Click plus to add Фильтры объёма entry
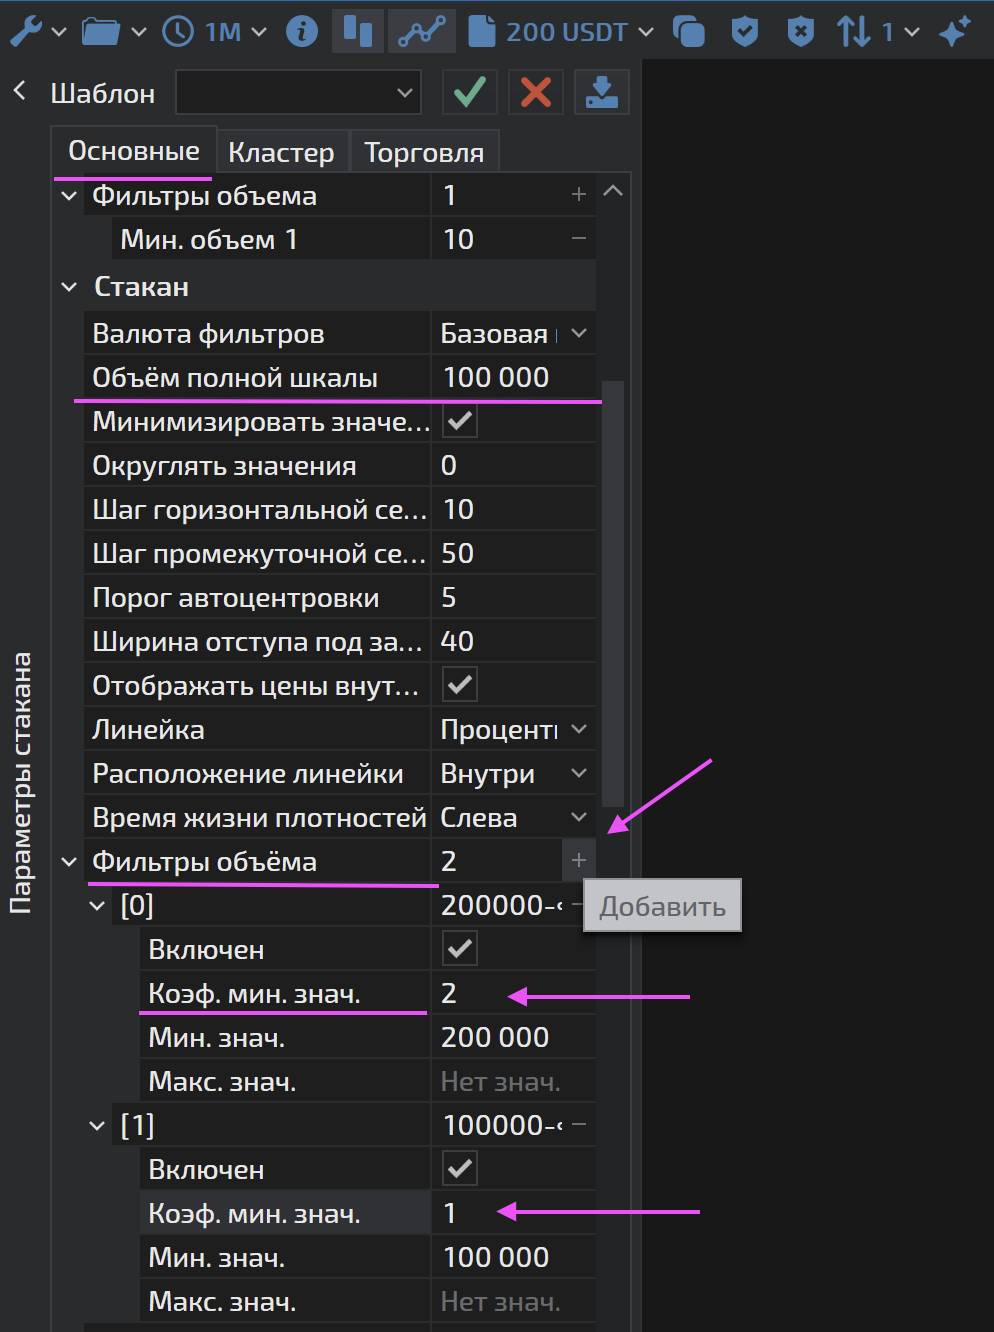Image resolution: width=994 pixels, height=1332 pixels. pos(578,860)
